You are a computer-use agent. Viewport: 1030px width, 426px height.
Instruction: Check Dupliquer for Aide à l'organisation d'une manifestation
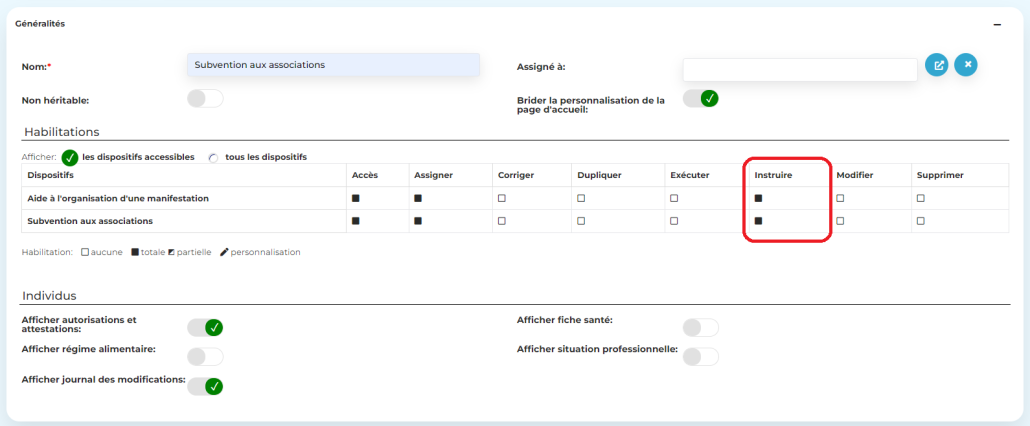tap(581, 198)
